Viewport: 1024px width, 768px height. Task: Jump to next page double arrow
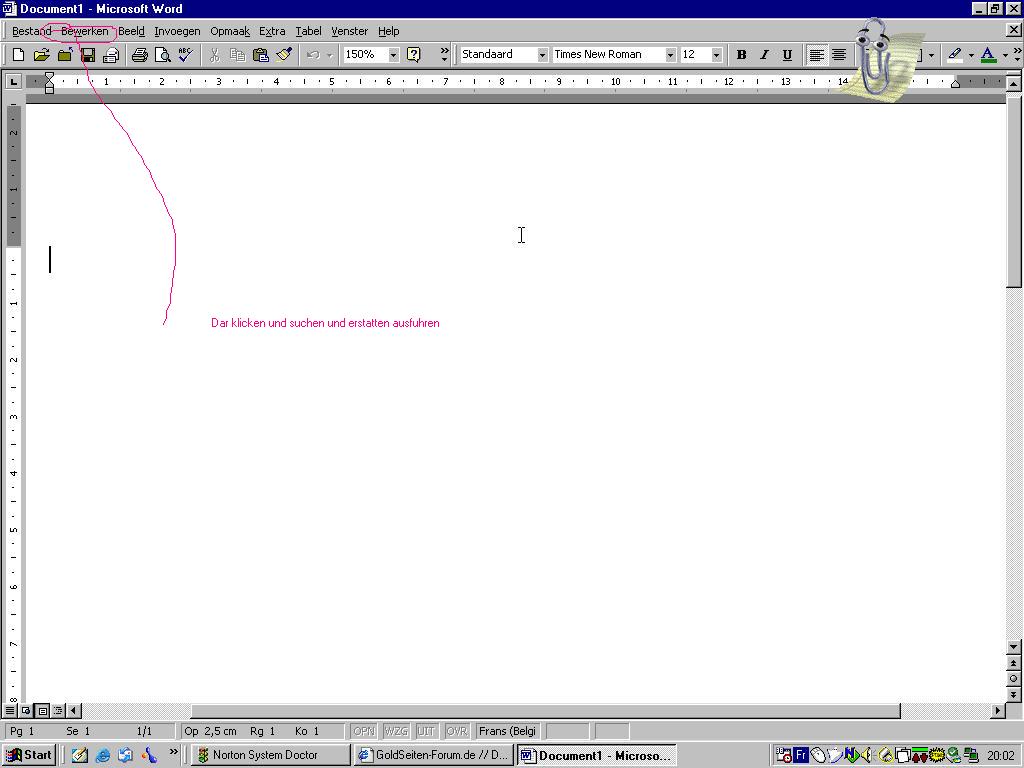coord(1013,695)
